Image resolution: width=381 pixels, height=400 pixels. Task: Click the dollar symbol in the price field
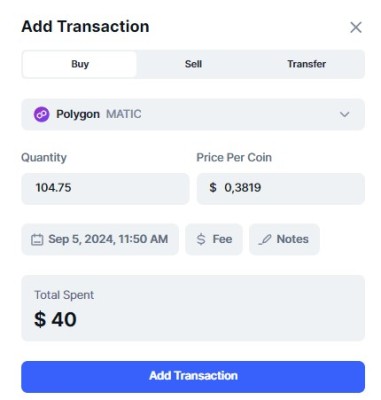213,188
